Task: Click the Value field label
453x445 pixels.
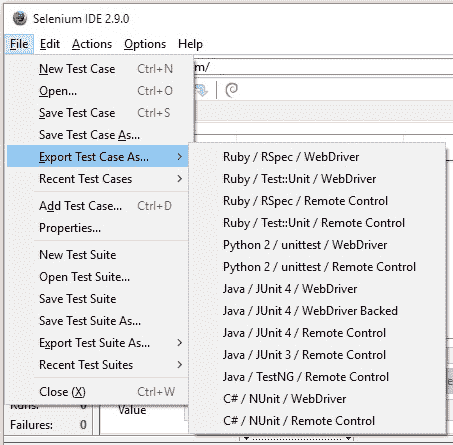Action: pos(132,410)
